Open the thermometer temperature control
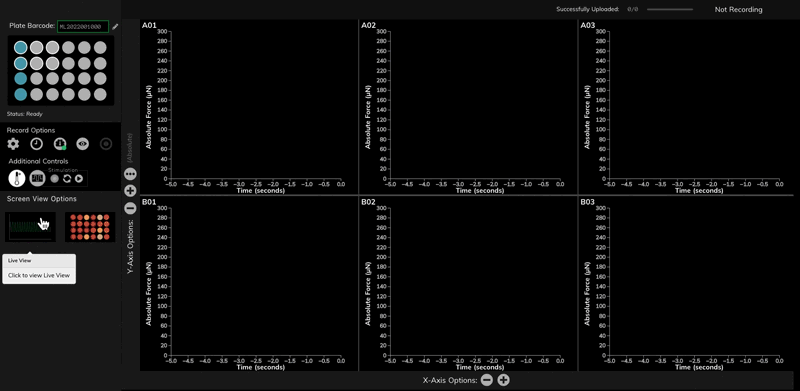Image resolution: width=800 pixels, height=391 pixels. pyautogui.click(x=17, y=178)
